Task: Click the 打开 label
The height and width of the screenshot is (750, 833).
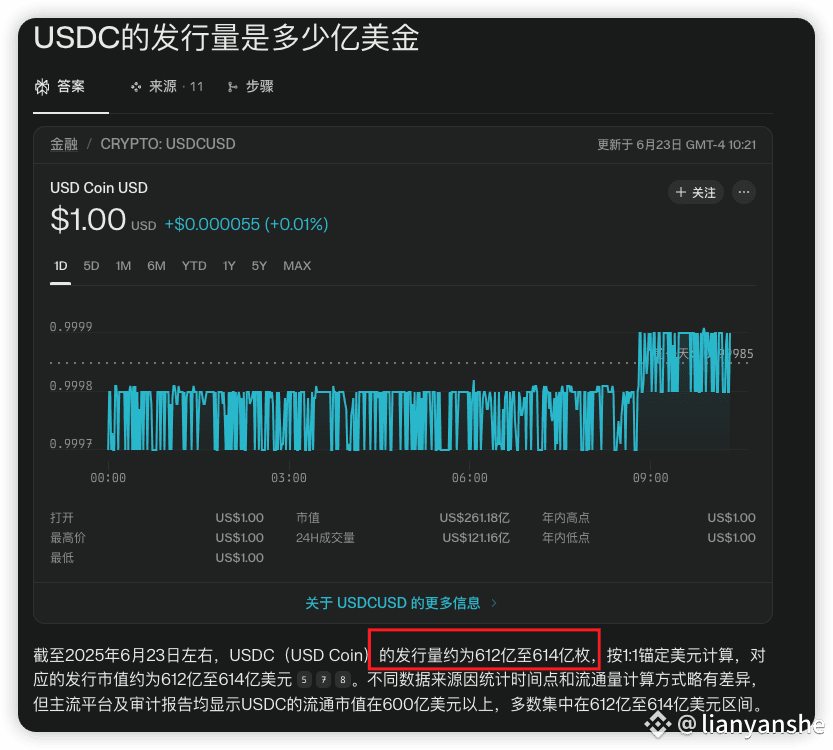Action: [62, 517]
